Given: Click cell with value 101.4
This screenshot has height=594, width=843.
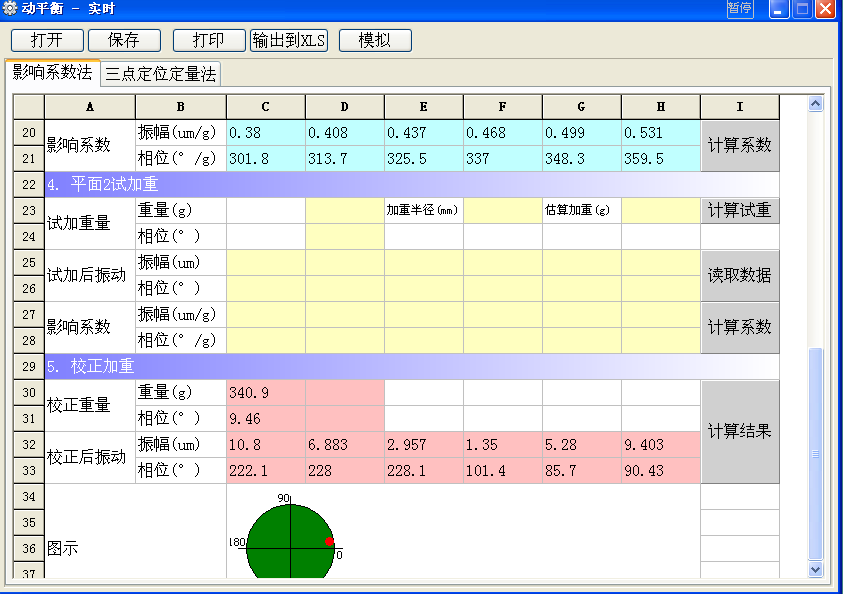Looking at the screenshot, I should [x=503, y=471].
